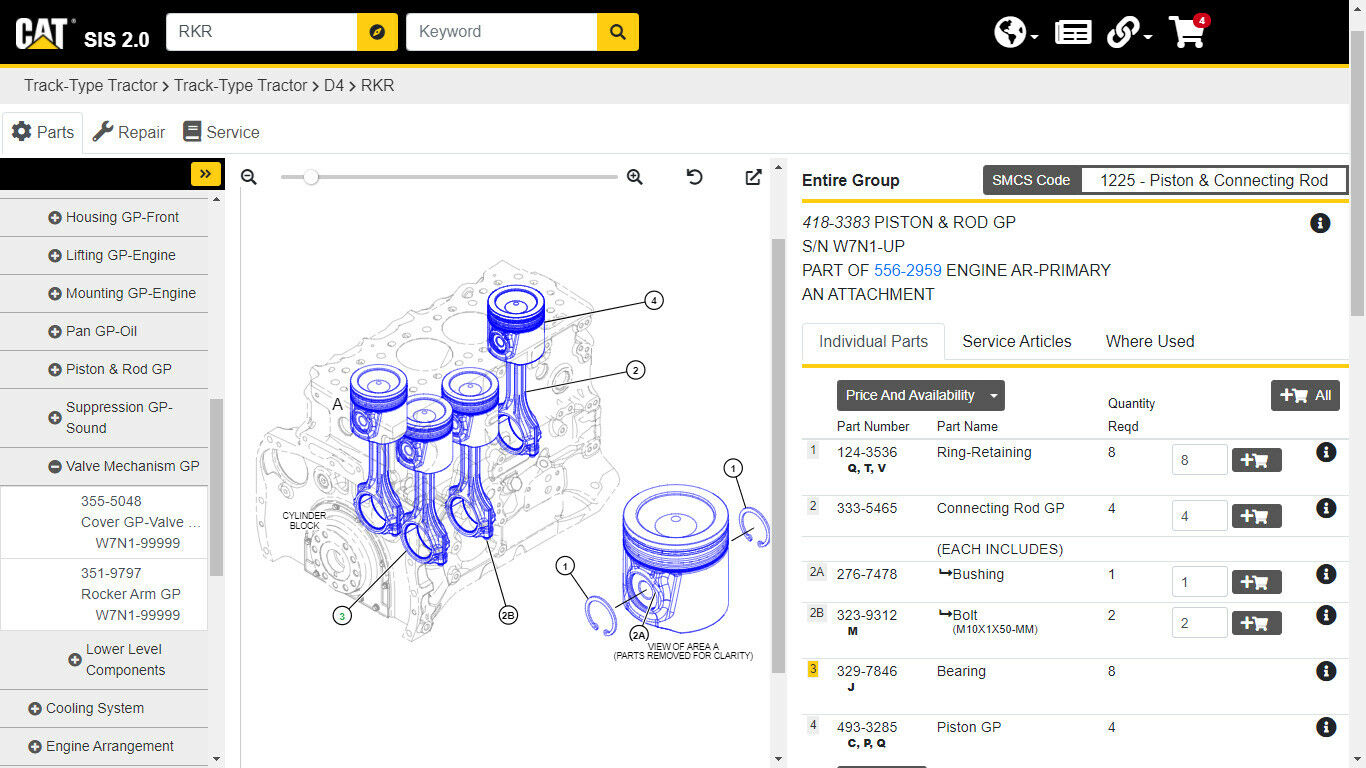Click the yellow keyword search magnifier button

pyautogui.click(x=617, y=32)
